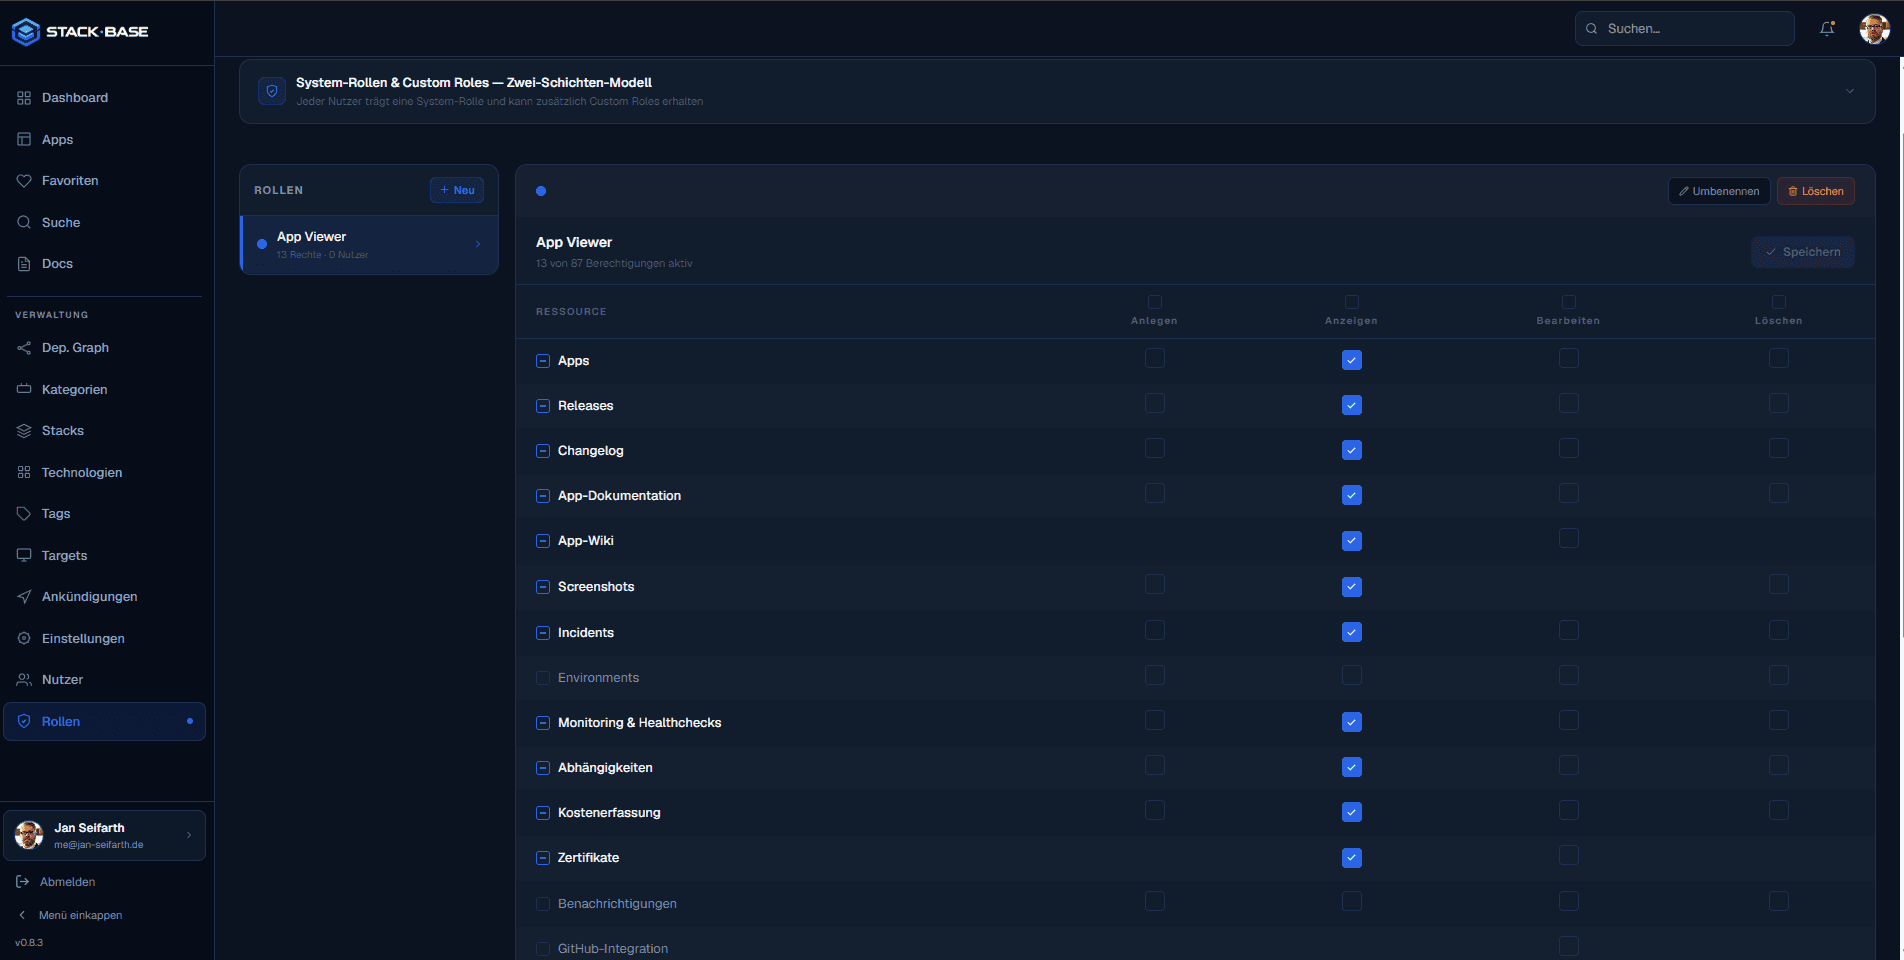This screenshot has width=1904, height=960.
Task: Click the Einstellungen gear icon
Action: (24, 639)
